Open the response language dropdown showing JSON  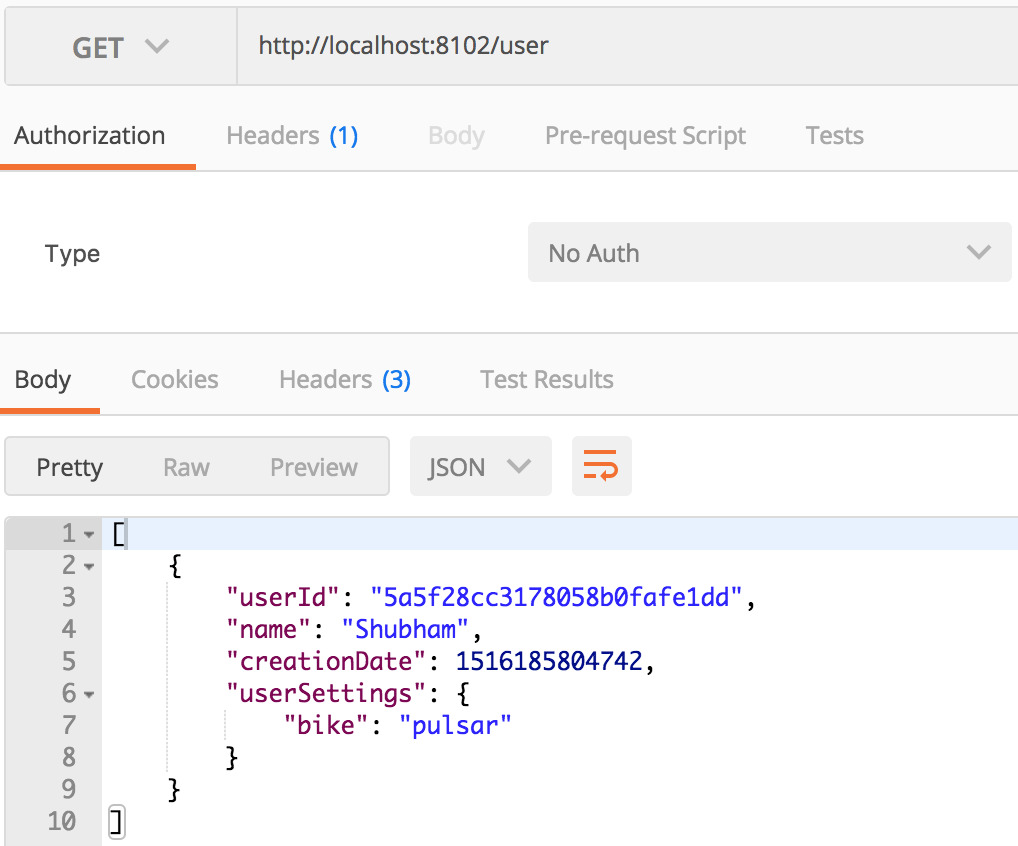[480, 466]
